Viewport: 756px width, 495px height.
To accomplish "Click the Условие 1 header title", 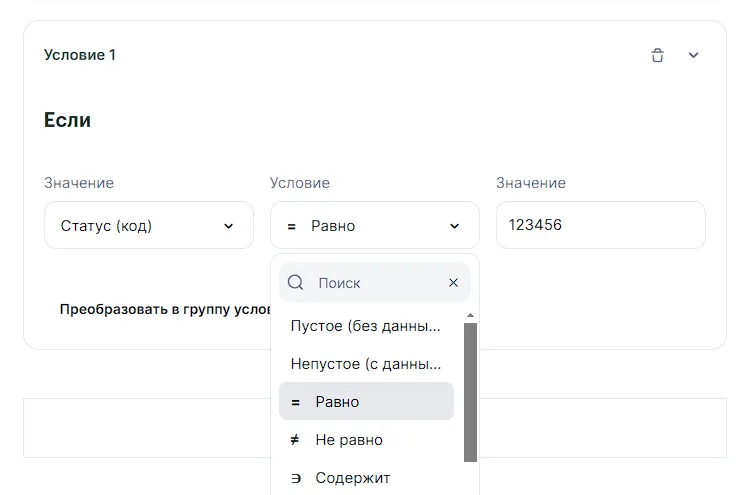I will (x=80, y=55).
